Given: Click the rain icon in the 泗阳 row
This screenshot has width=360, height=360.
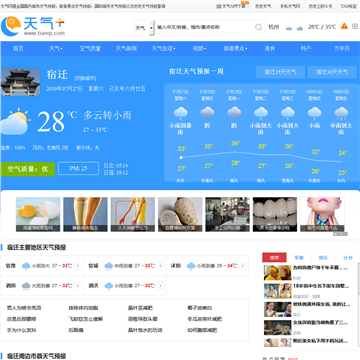Looking at the screenshot, I should pos(26,286).
